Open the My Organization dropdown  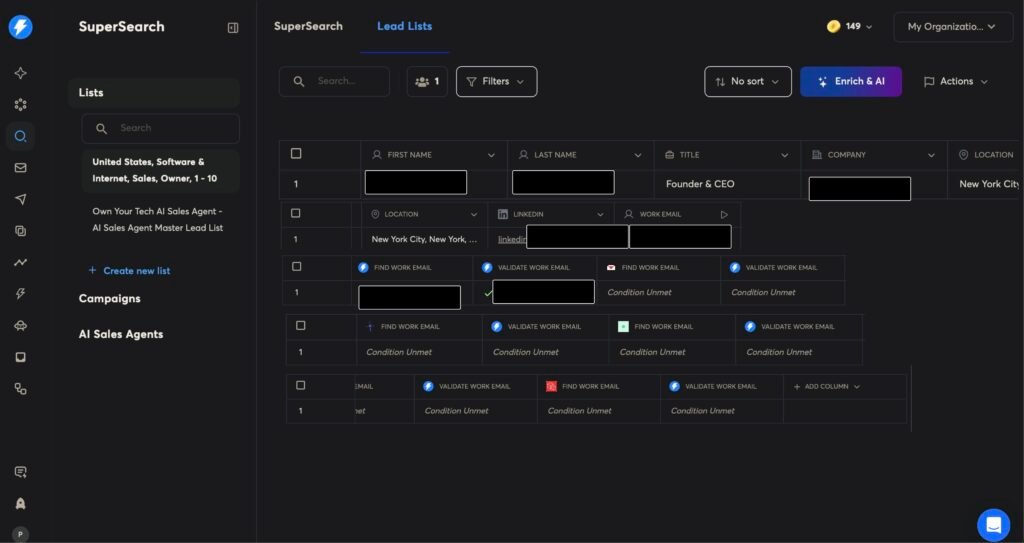click(953, 27)
